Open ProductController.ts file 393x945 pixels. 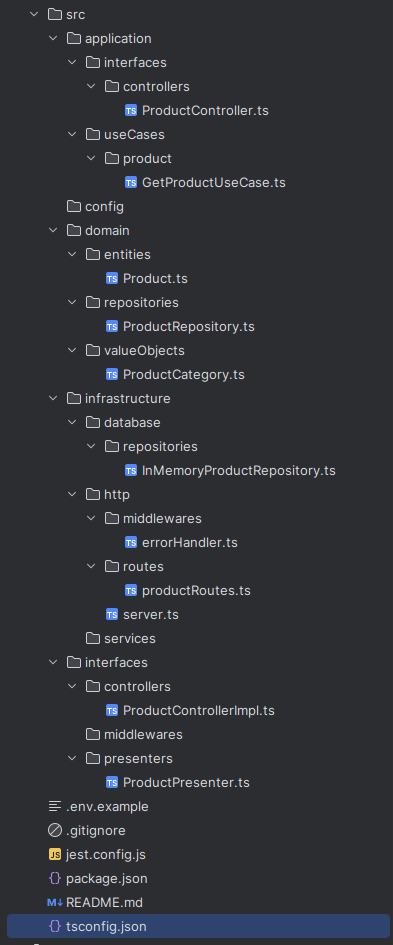click(205, 110)
